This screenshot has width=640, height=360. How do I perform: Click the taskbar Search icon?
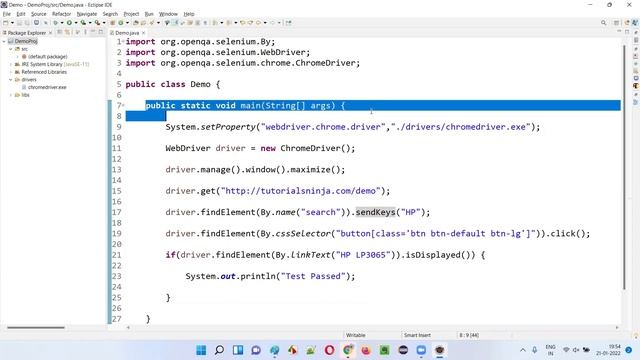[x=219, y=350]
